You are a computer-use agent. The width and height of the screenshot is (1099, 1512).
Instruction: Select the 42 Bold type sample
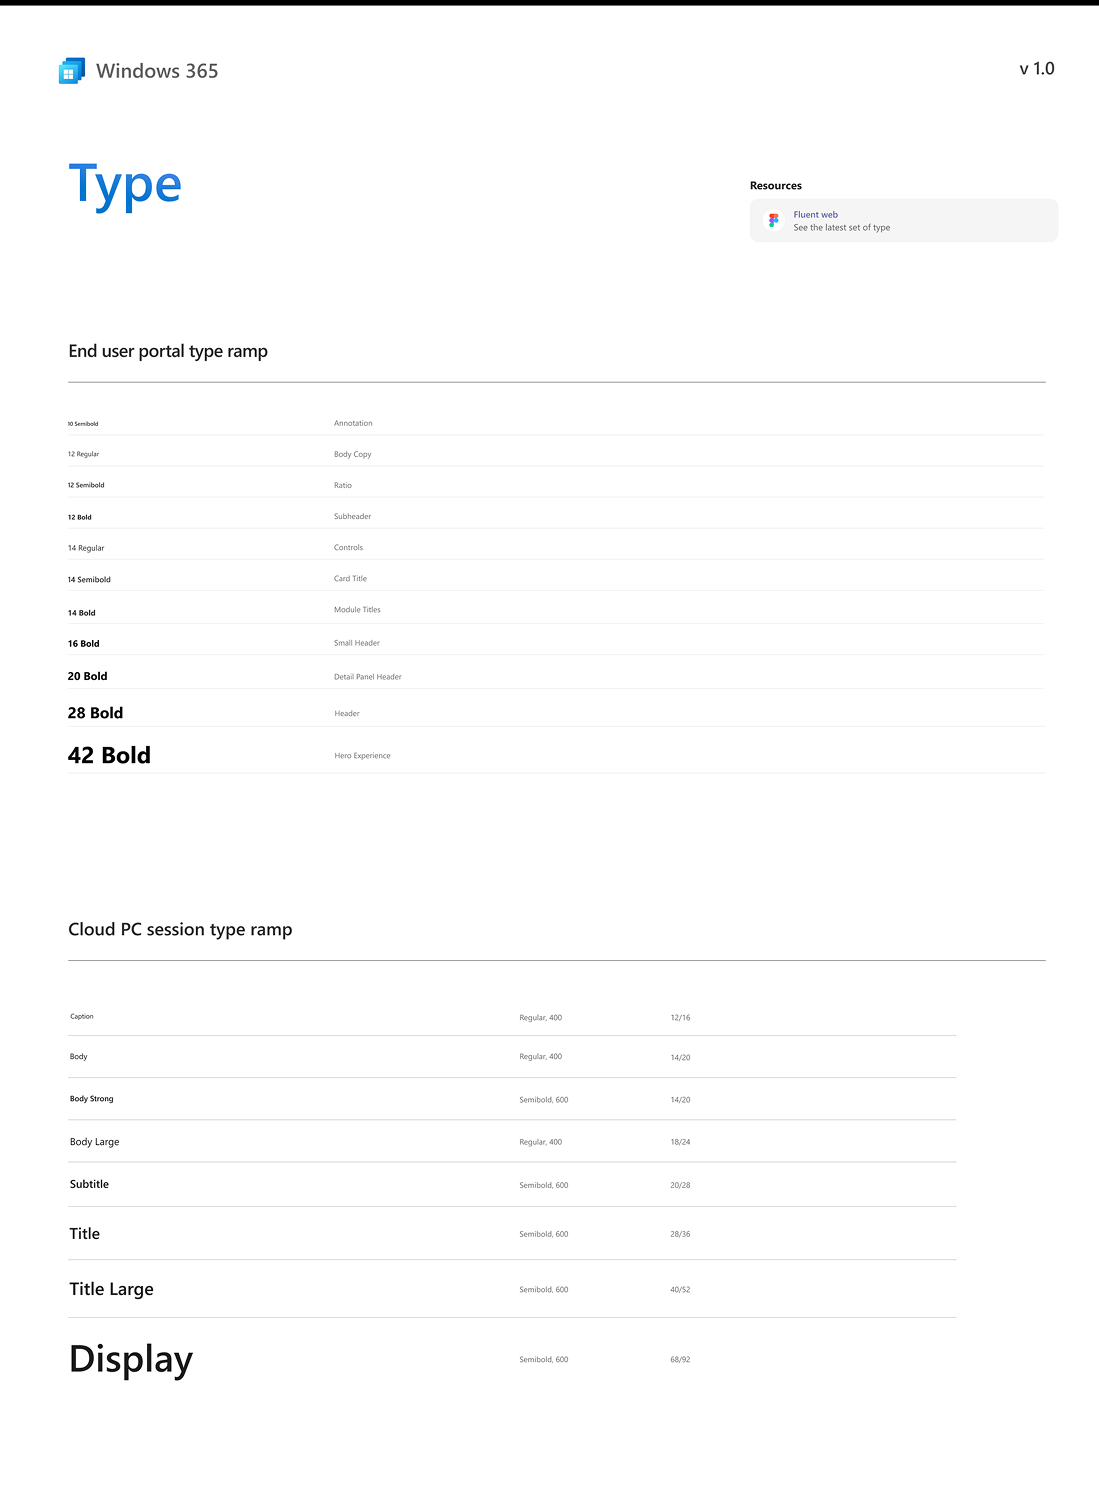[109, 756]
